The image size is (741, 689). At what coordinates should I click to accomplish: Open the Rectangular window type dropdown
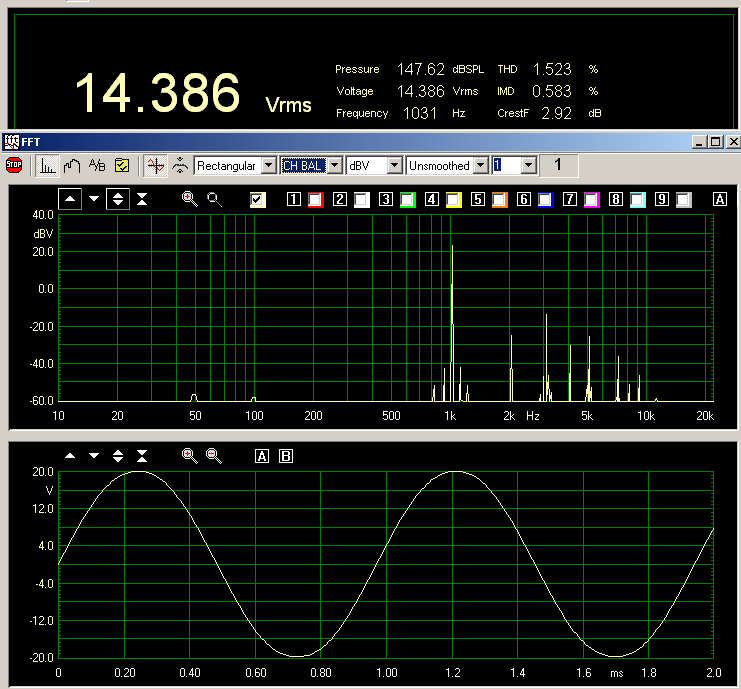point(268,165)
